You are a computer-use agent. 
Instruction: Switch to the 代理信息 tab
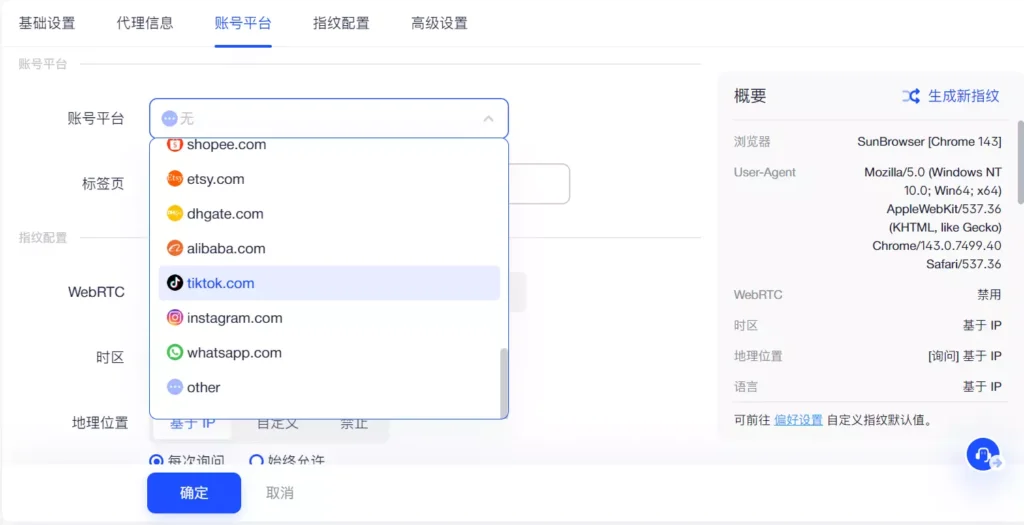point(145,23)
